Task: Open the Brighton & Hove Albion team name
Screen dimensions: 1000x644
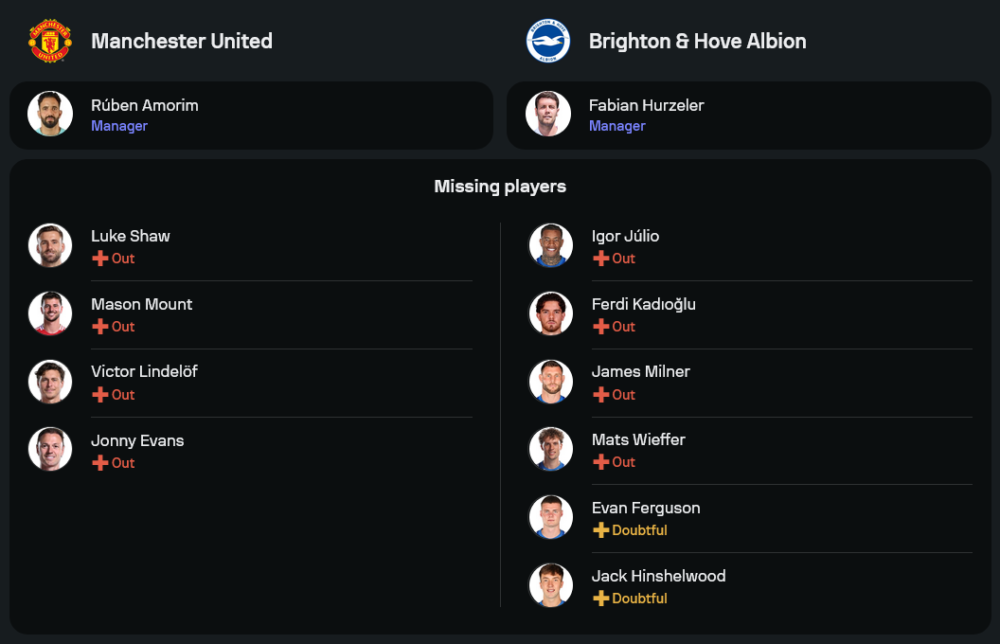Action: coord(697,41)
